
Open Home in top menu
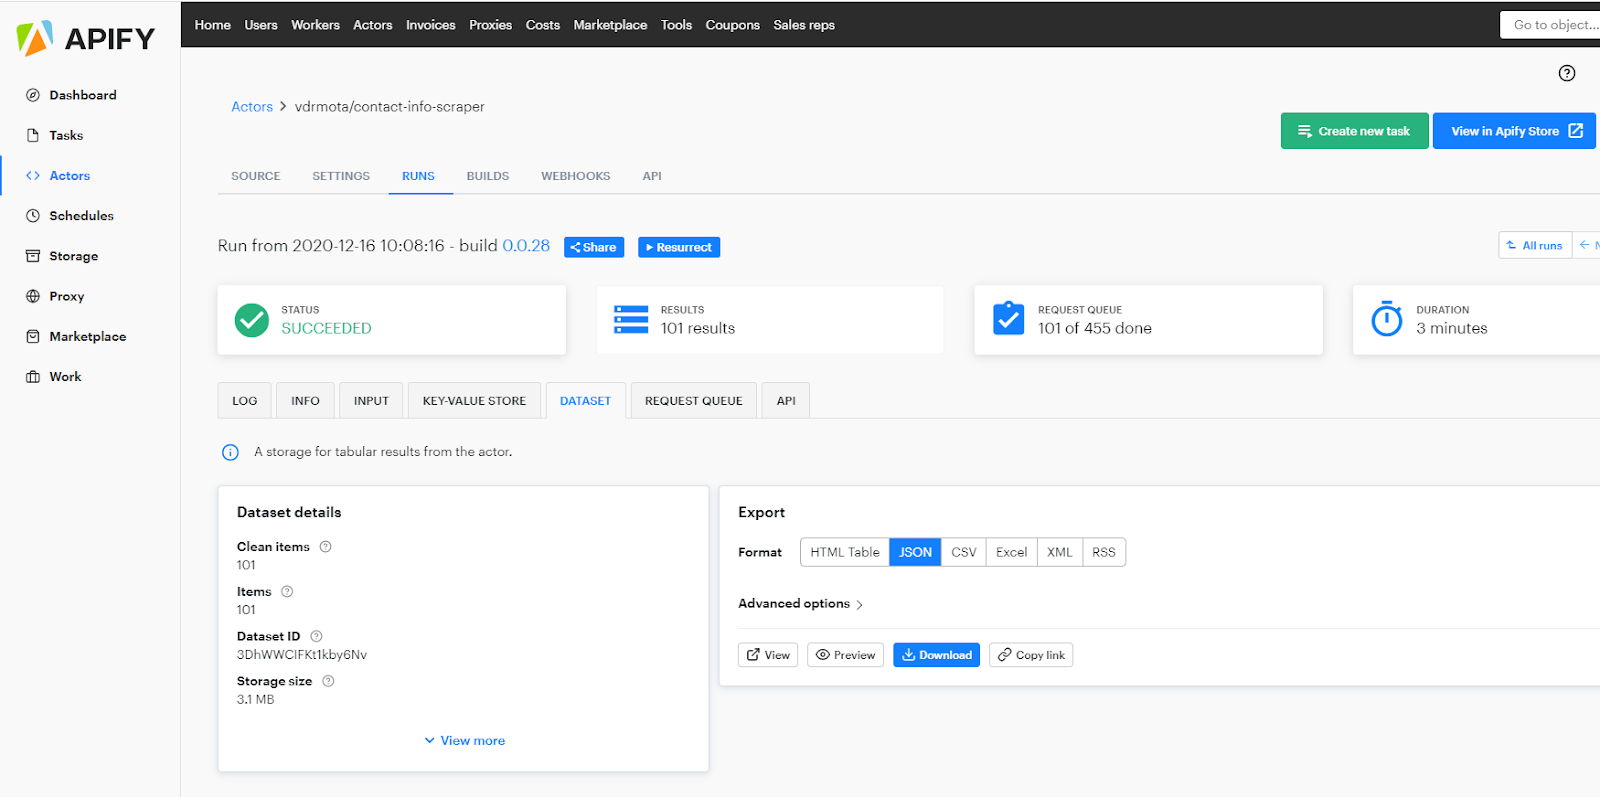pos(213,25)
